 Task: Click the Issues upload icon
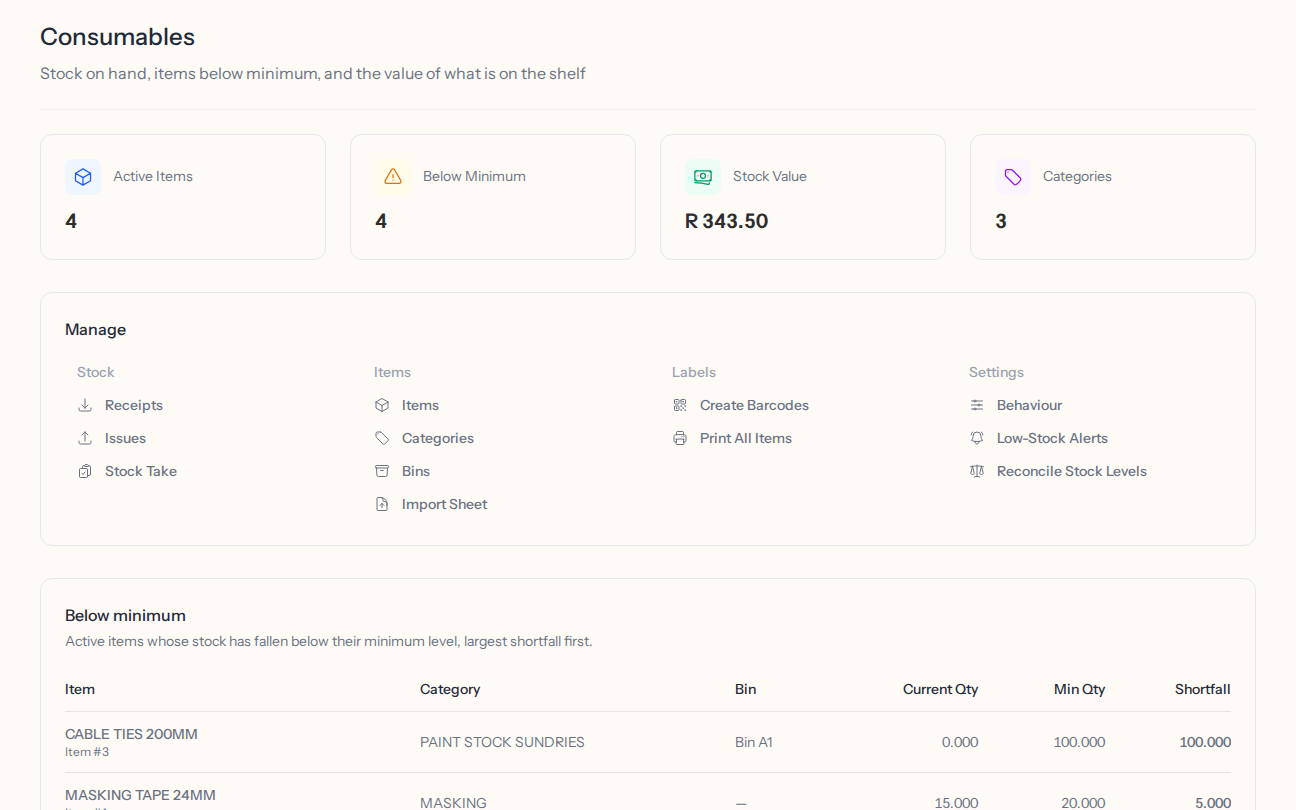point(85,438)
